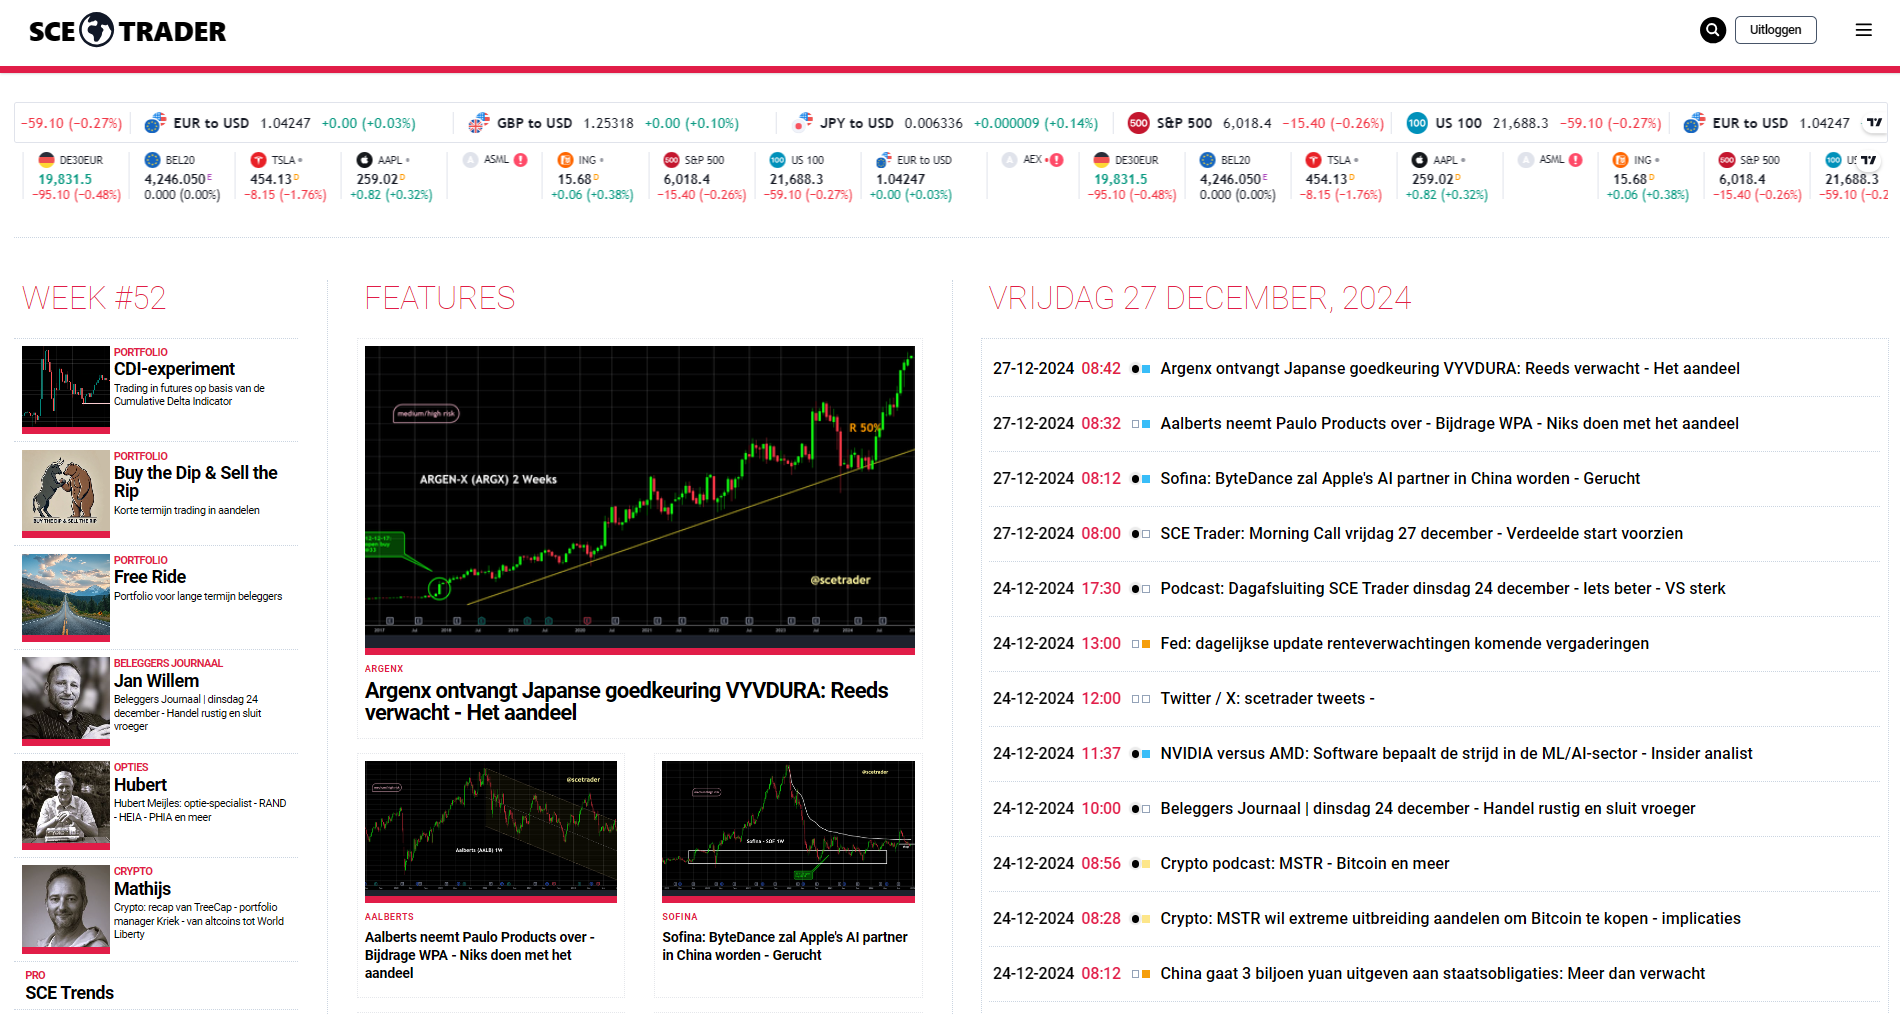Open Jan Willem portrait thumbnail
The height and width of the screenshot is (1014, 1900).
pyautogui.click(x=66, y=701)
